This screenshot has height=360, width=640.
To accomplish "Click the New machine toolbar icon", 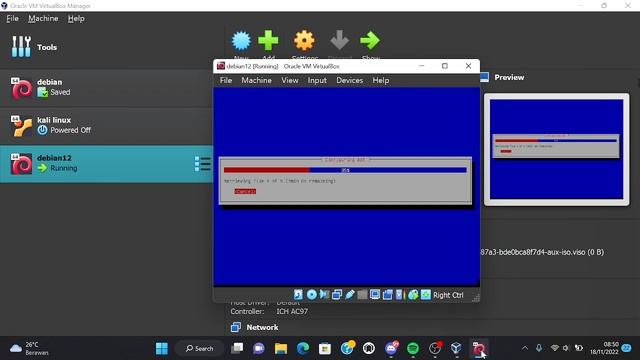I will [241, 41].
